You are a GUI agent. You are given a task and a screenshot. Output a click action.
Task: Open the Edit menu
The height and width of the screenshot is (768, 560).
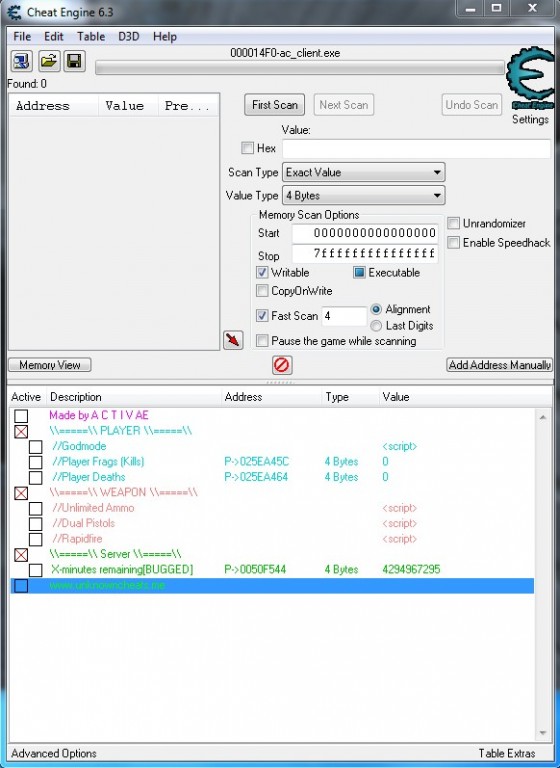pos(53,37)
